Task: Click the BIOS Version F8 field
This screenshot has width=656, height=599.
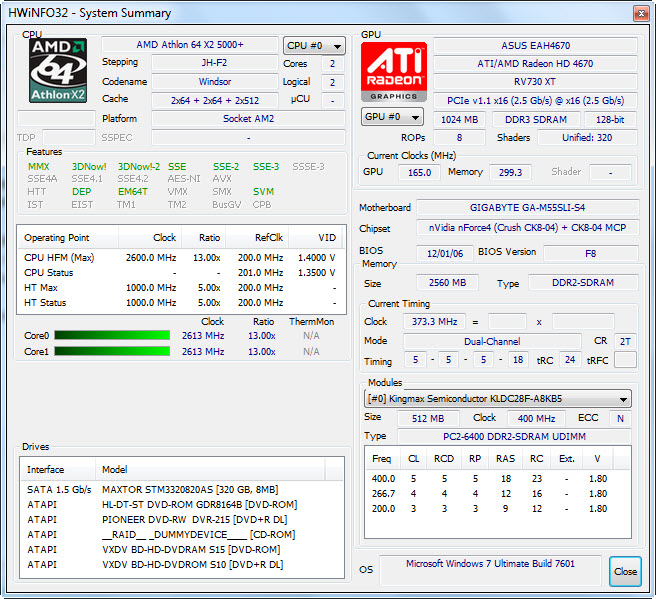Action: [x=591, y=253]
